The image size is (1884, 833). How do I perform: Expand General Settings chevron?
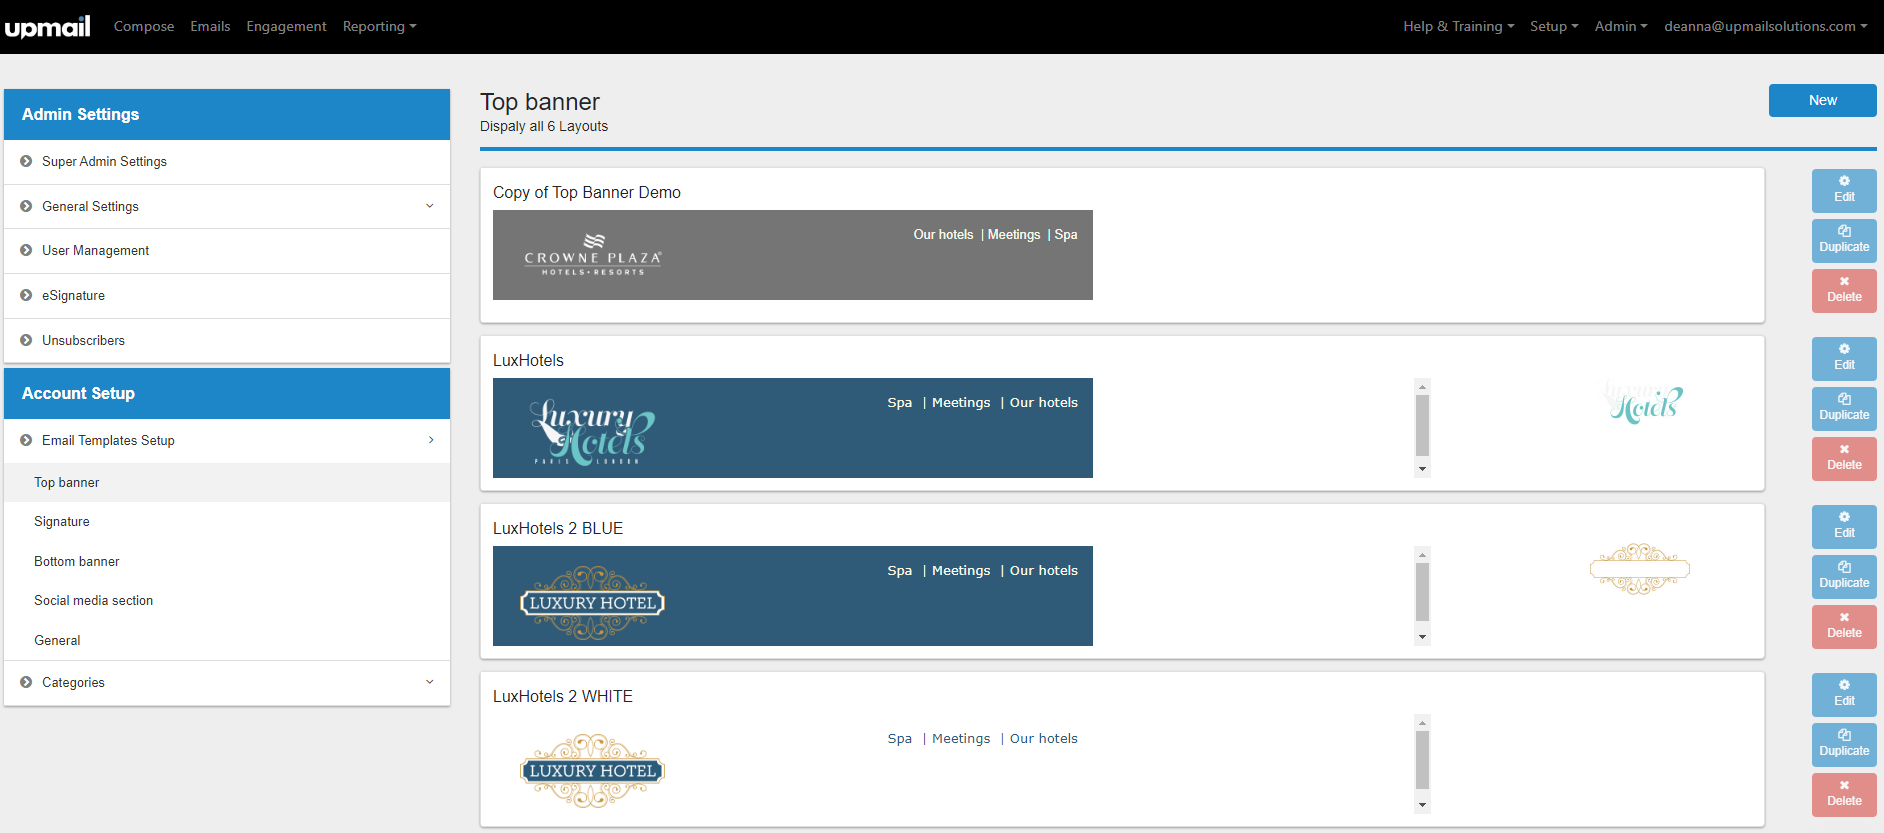click(430, 206)
